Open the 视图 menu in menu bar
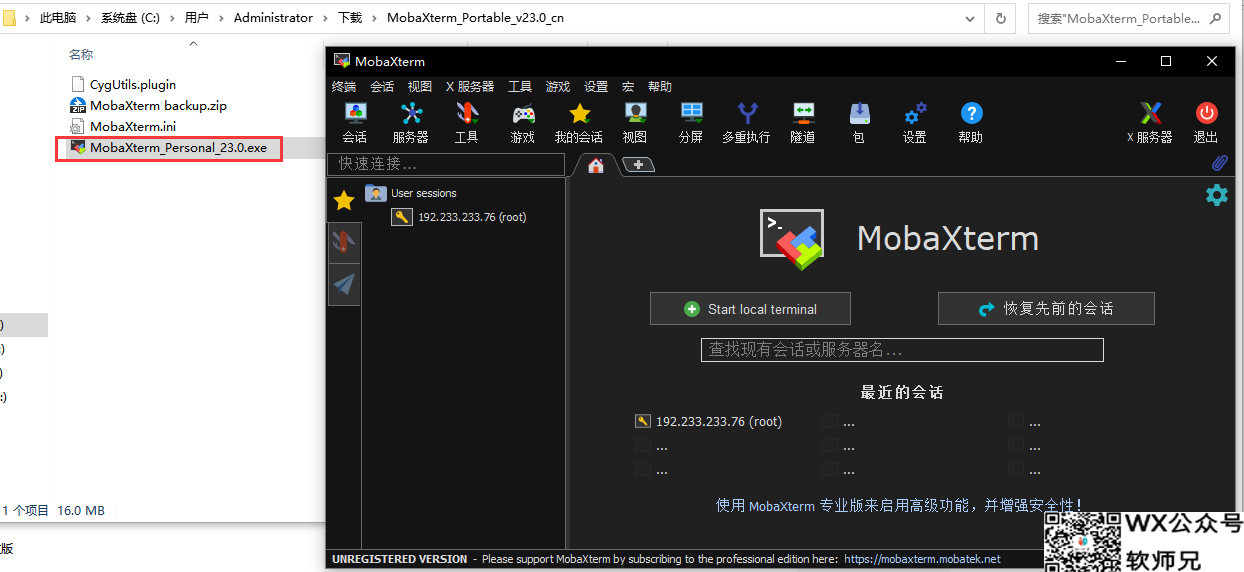 420,87
